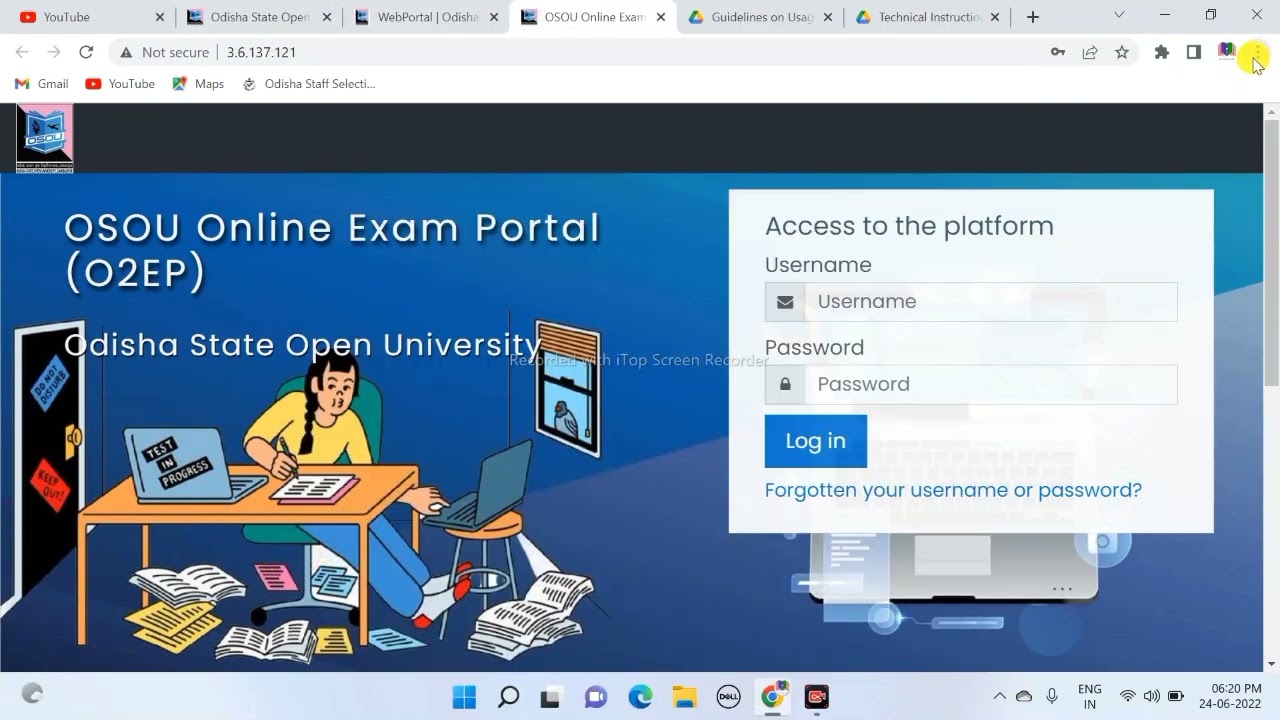Open the Dell app on taskbar
Image resolution: width=1280 pixels, height=720 pixels.
pos(728,696)
